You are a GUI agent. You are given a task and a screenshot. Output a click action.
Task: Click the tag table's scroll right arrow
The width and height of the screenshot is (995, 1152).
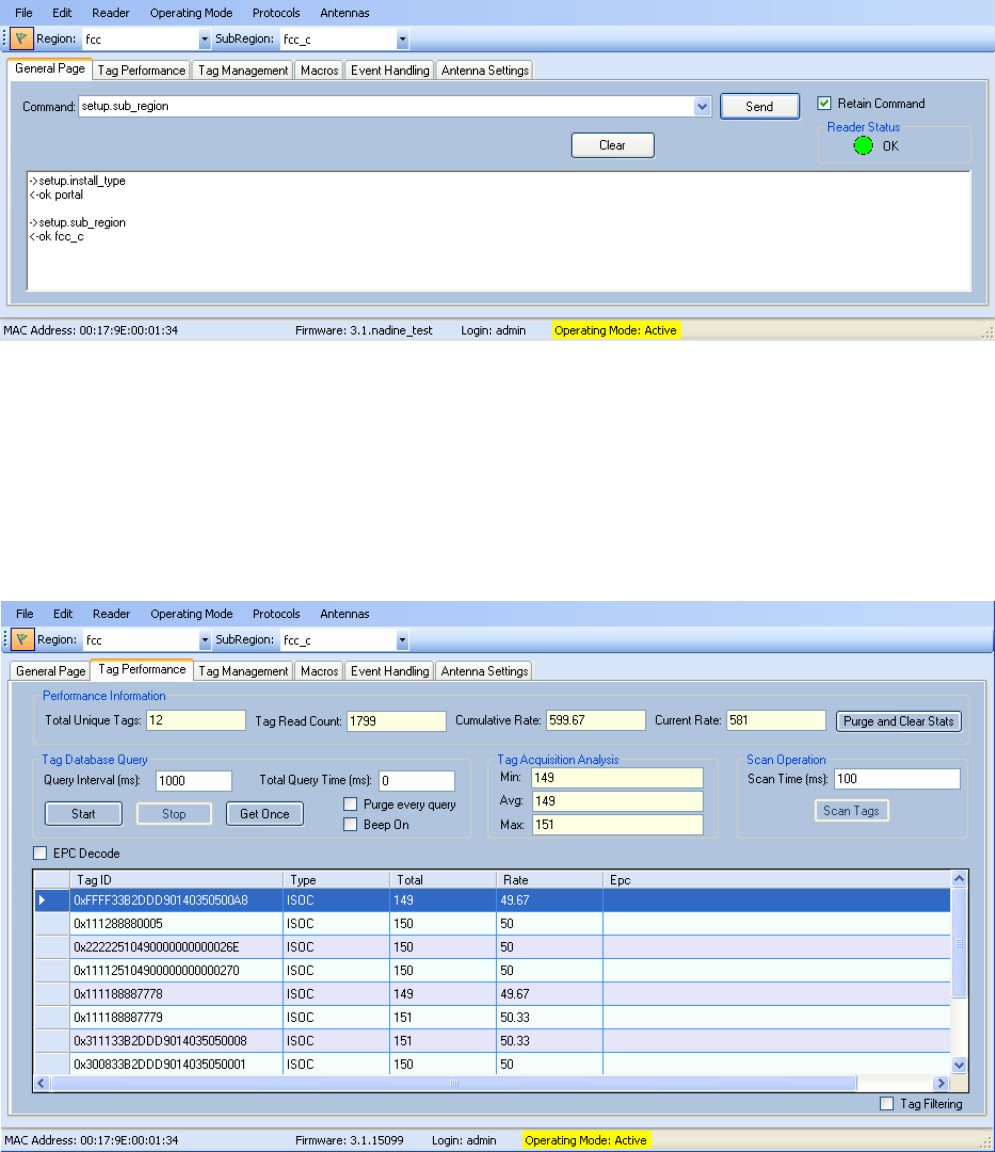pyautogui.click(x=940, y=1083)
